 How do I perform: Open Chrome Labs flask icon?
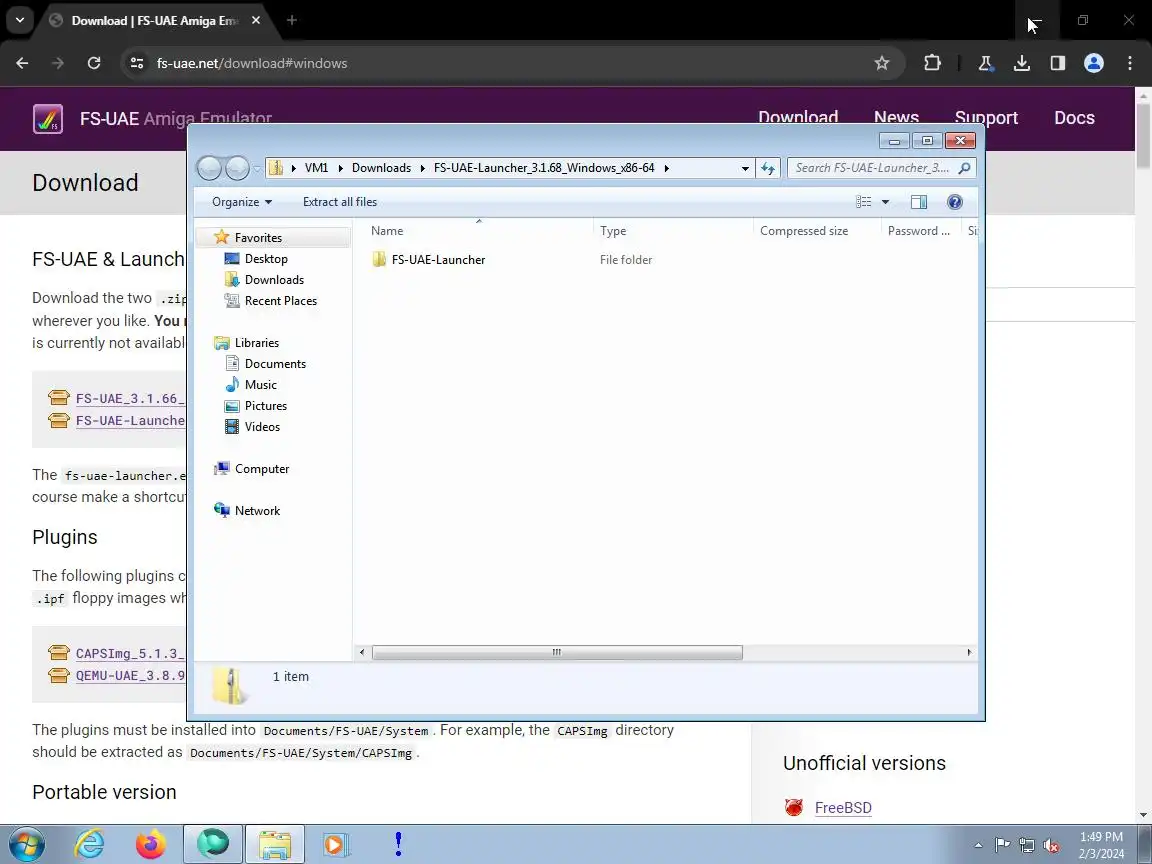pyautogui.click(x=985, y=63)
